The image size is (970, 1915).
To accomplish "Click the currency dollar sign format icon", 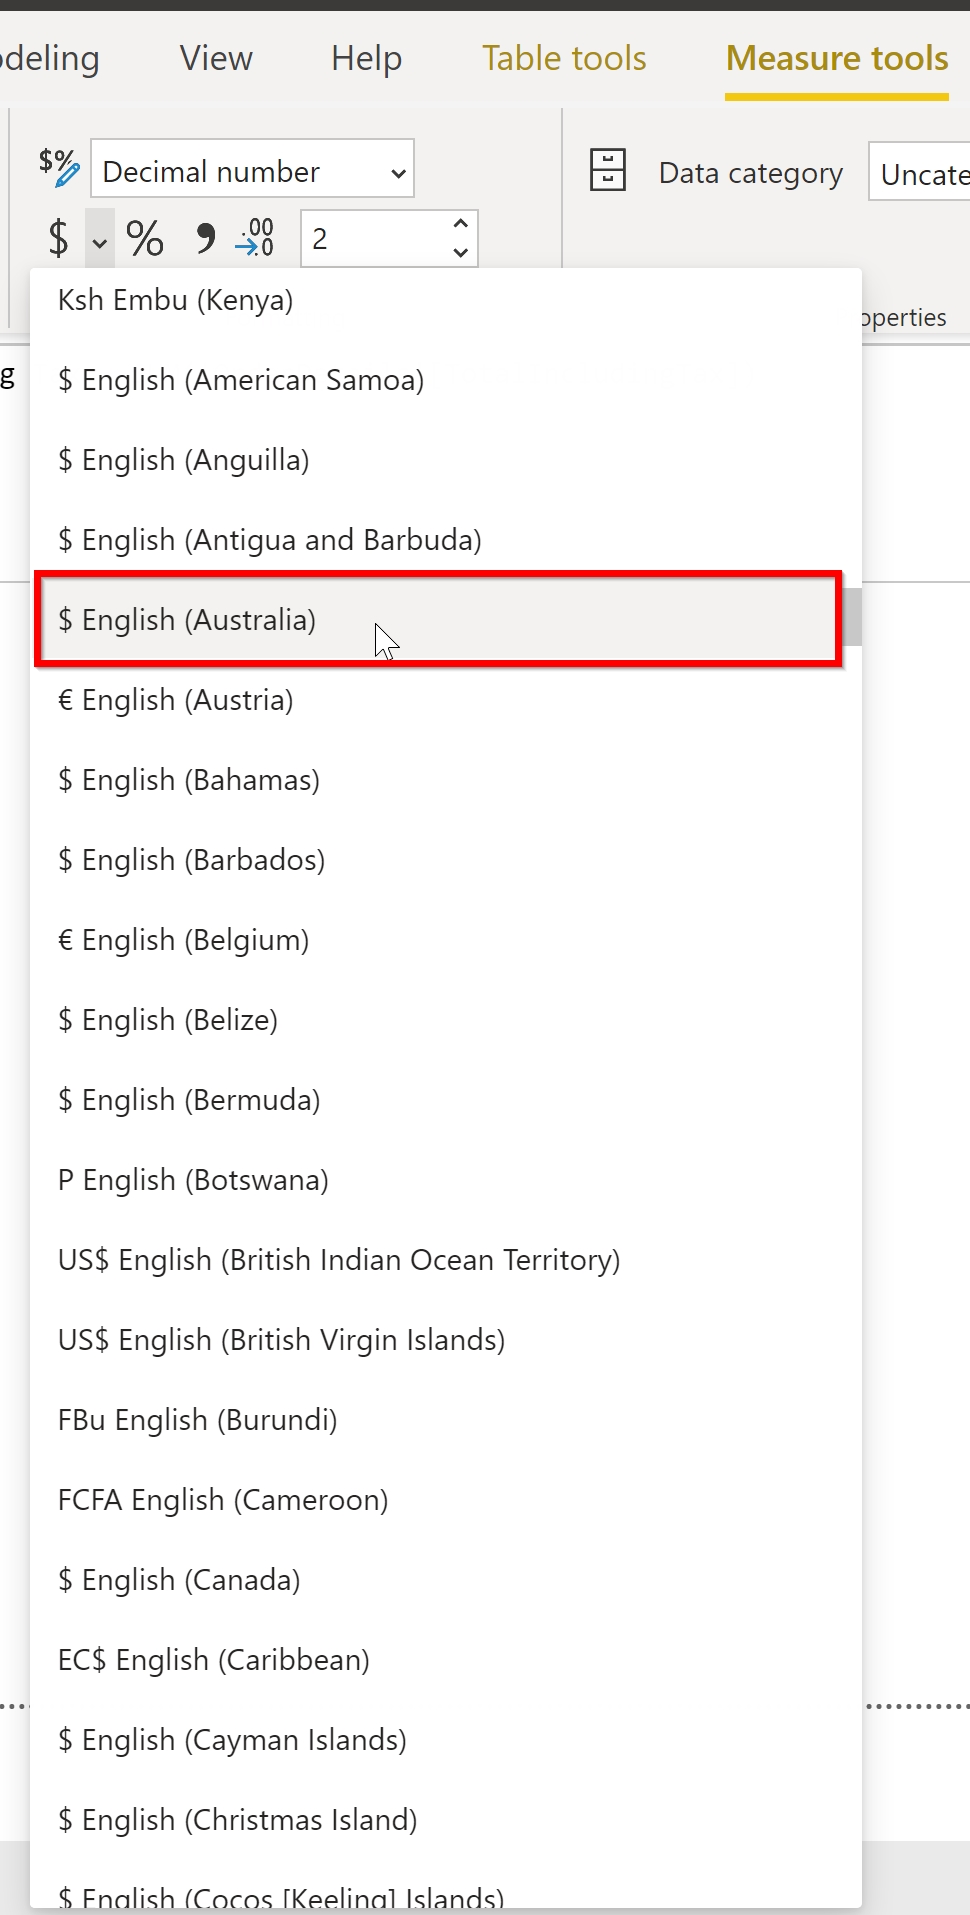I will [58, 238].
